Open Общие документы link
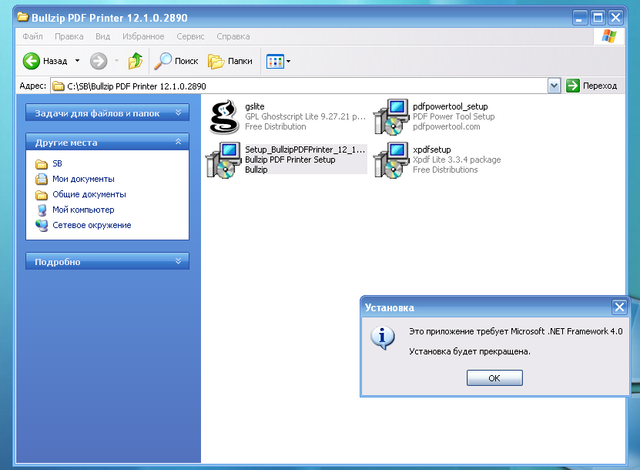Image resolution: width=640 pixels, height=470 pixels. point(89,195)
